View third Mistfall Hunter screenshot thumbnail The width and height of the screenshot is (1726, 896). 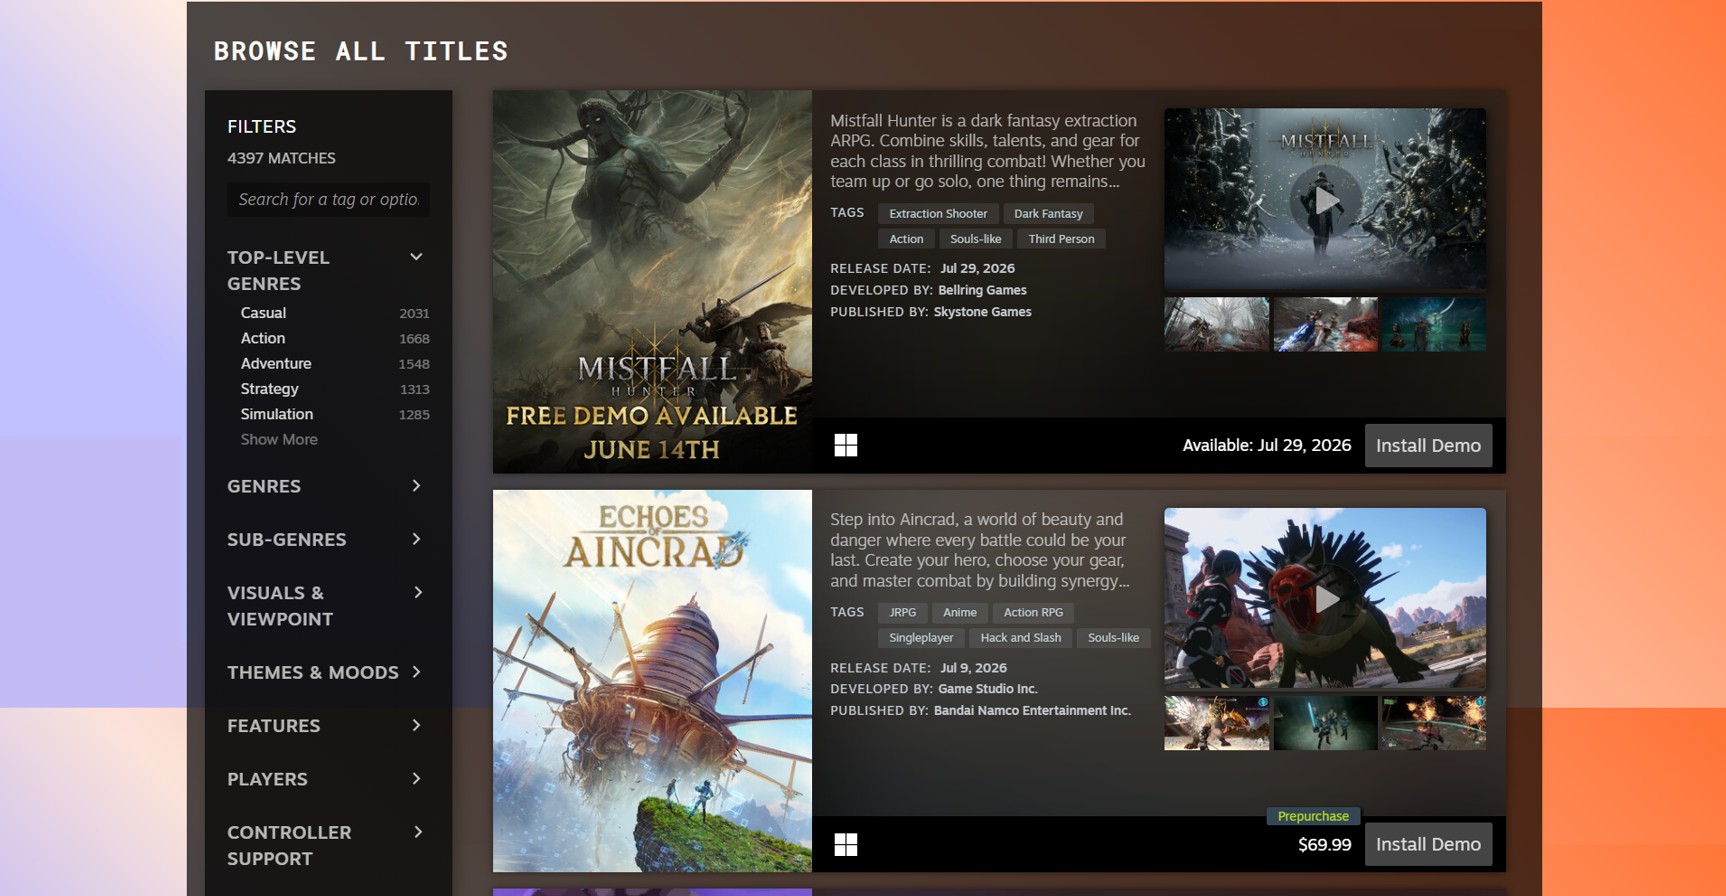point(1434,324)
